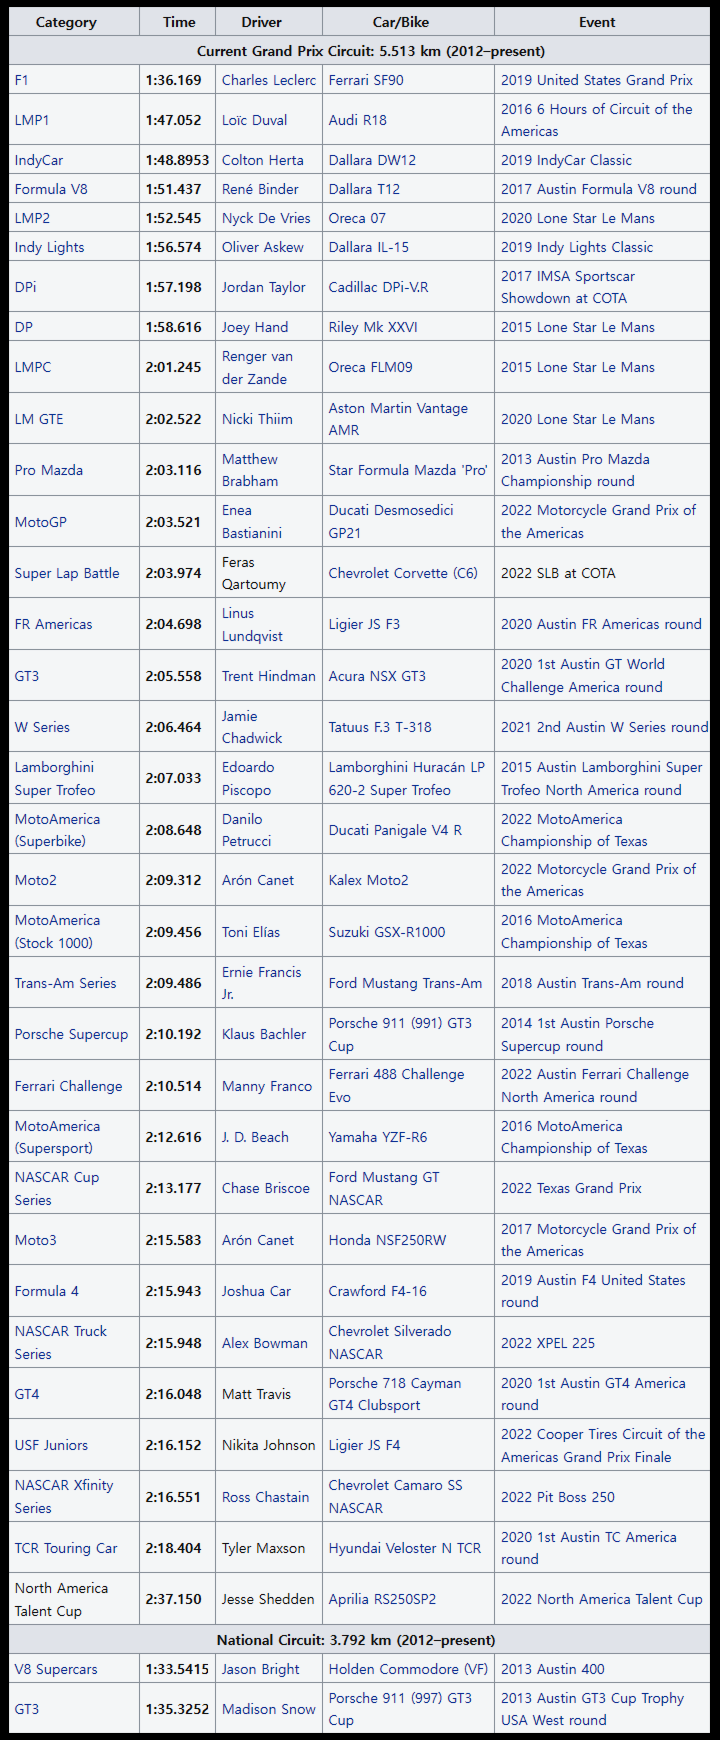720x1740 pixels.
Task: Open 2022 Texas Grand Prix link
Action: coord(571,1188)
